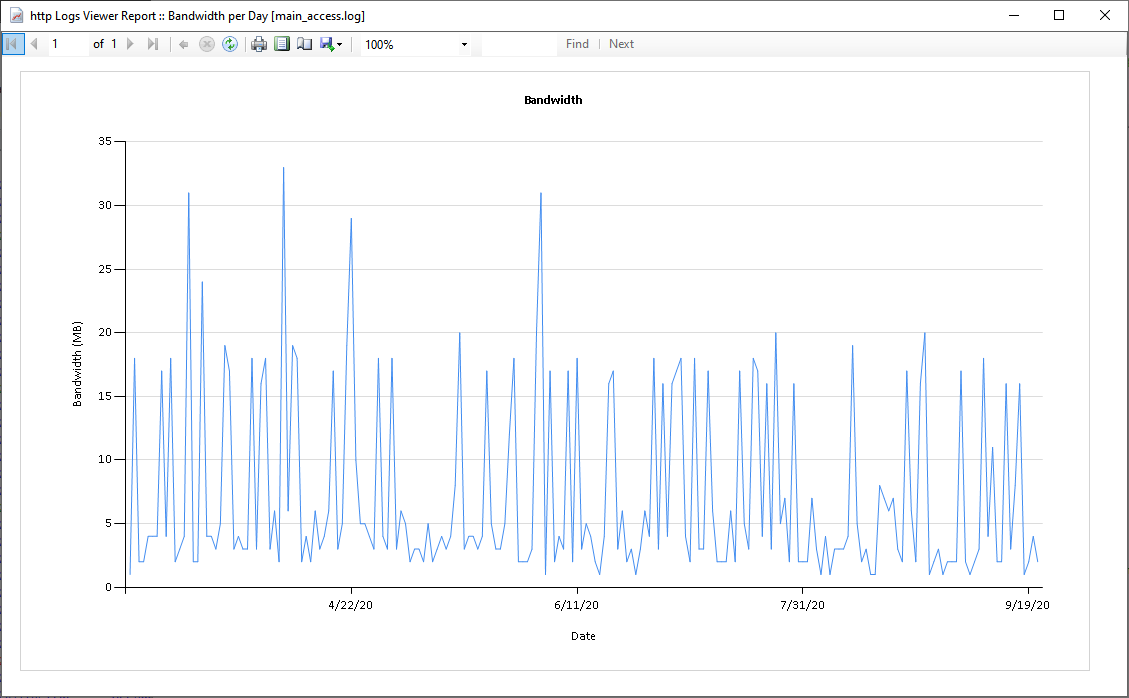Screen dimensions: 1129x698
Task: Jump to last page of report
Action: pyautogui.click(x=153, y=44)
